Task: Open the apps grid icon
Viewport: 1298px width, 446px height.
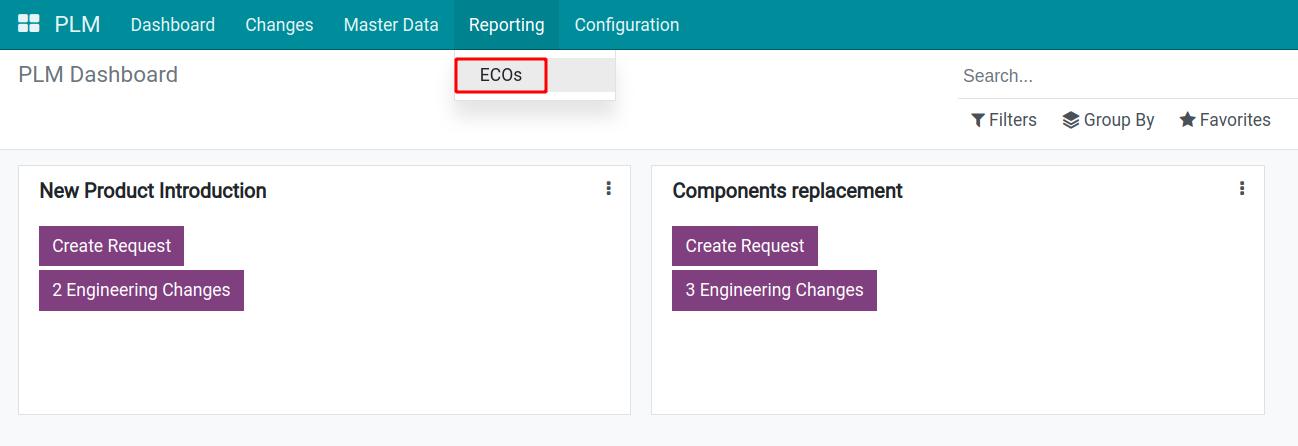Action: click(29, 24)
